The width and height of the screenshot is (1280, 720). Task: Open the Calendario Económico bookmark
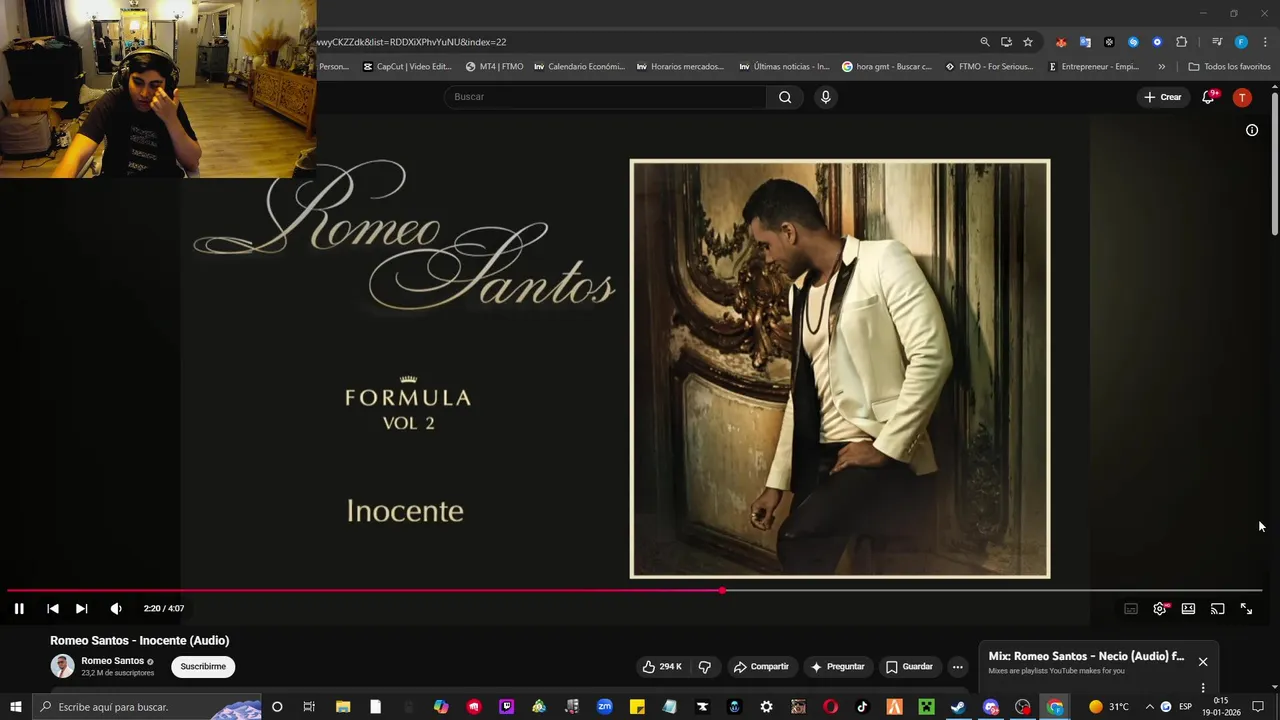(x=579, y=67)
